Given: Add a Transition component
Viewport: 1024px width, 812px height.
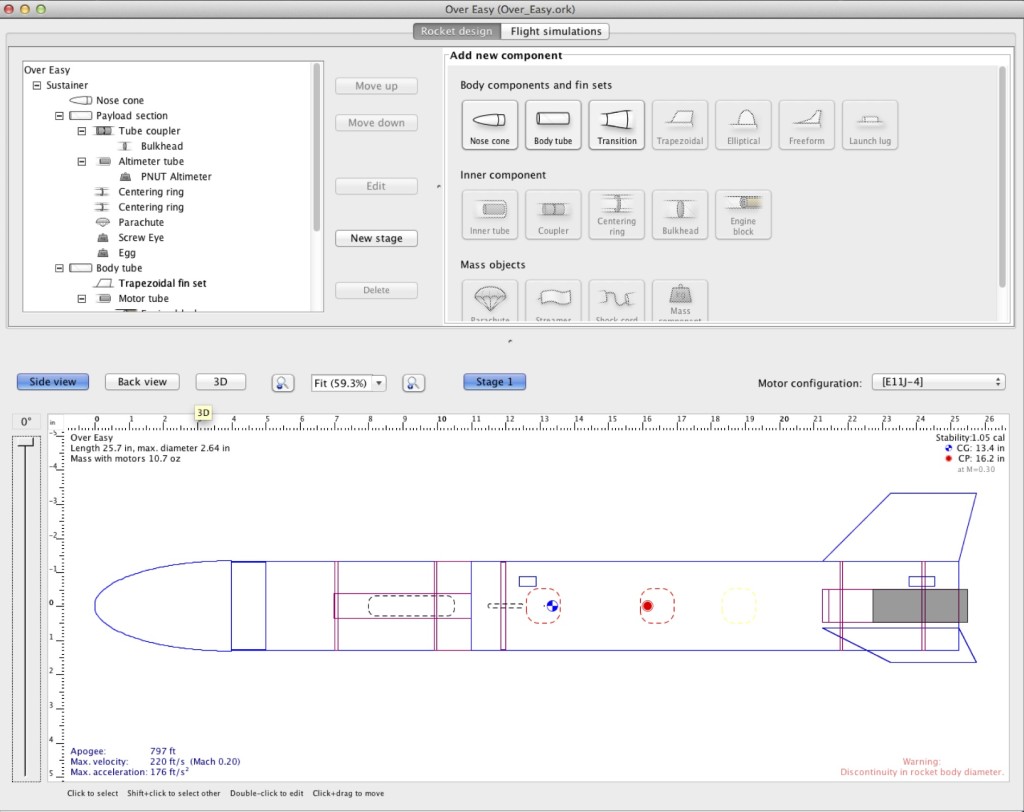Looking at the screenshot, I should 616,125.
